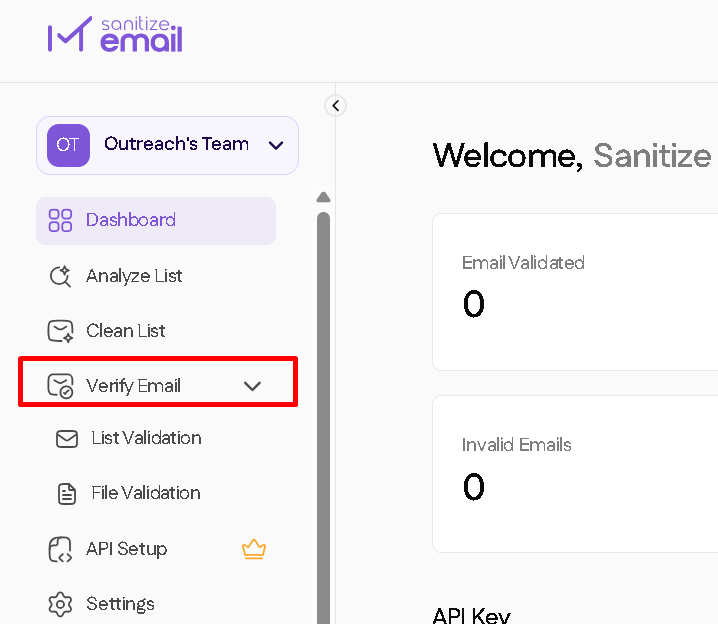Open the Outreach's Team name selector
The image size is (718, 624).
click(x=176, y=144)
